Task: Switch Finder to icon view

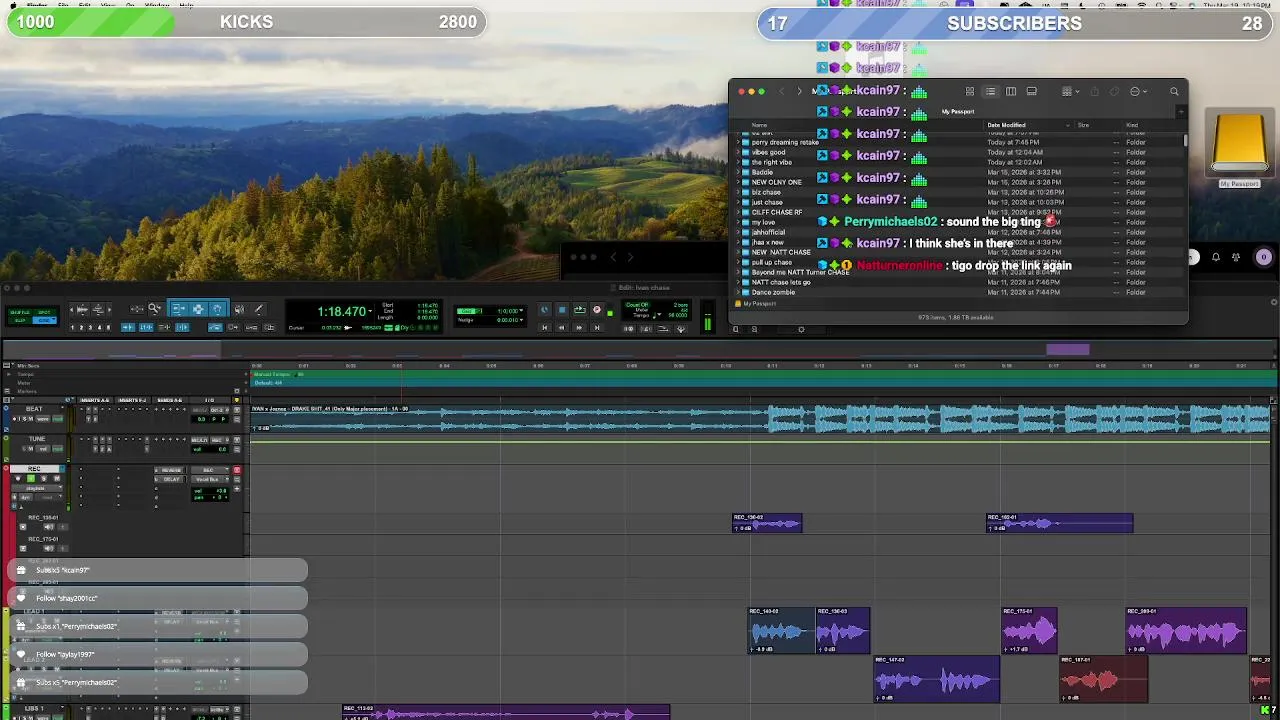Action: 969,92
